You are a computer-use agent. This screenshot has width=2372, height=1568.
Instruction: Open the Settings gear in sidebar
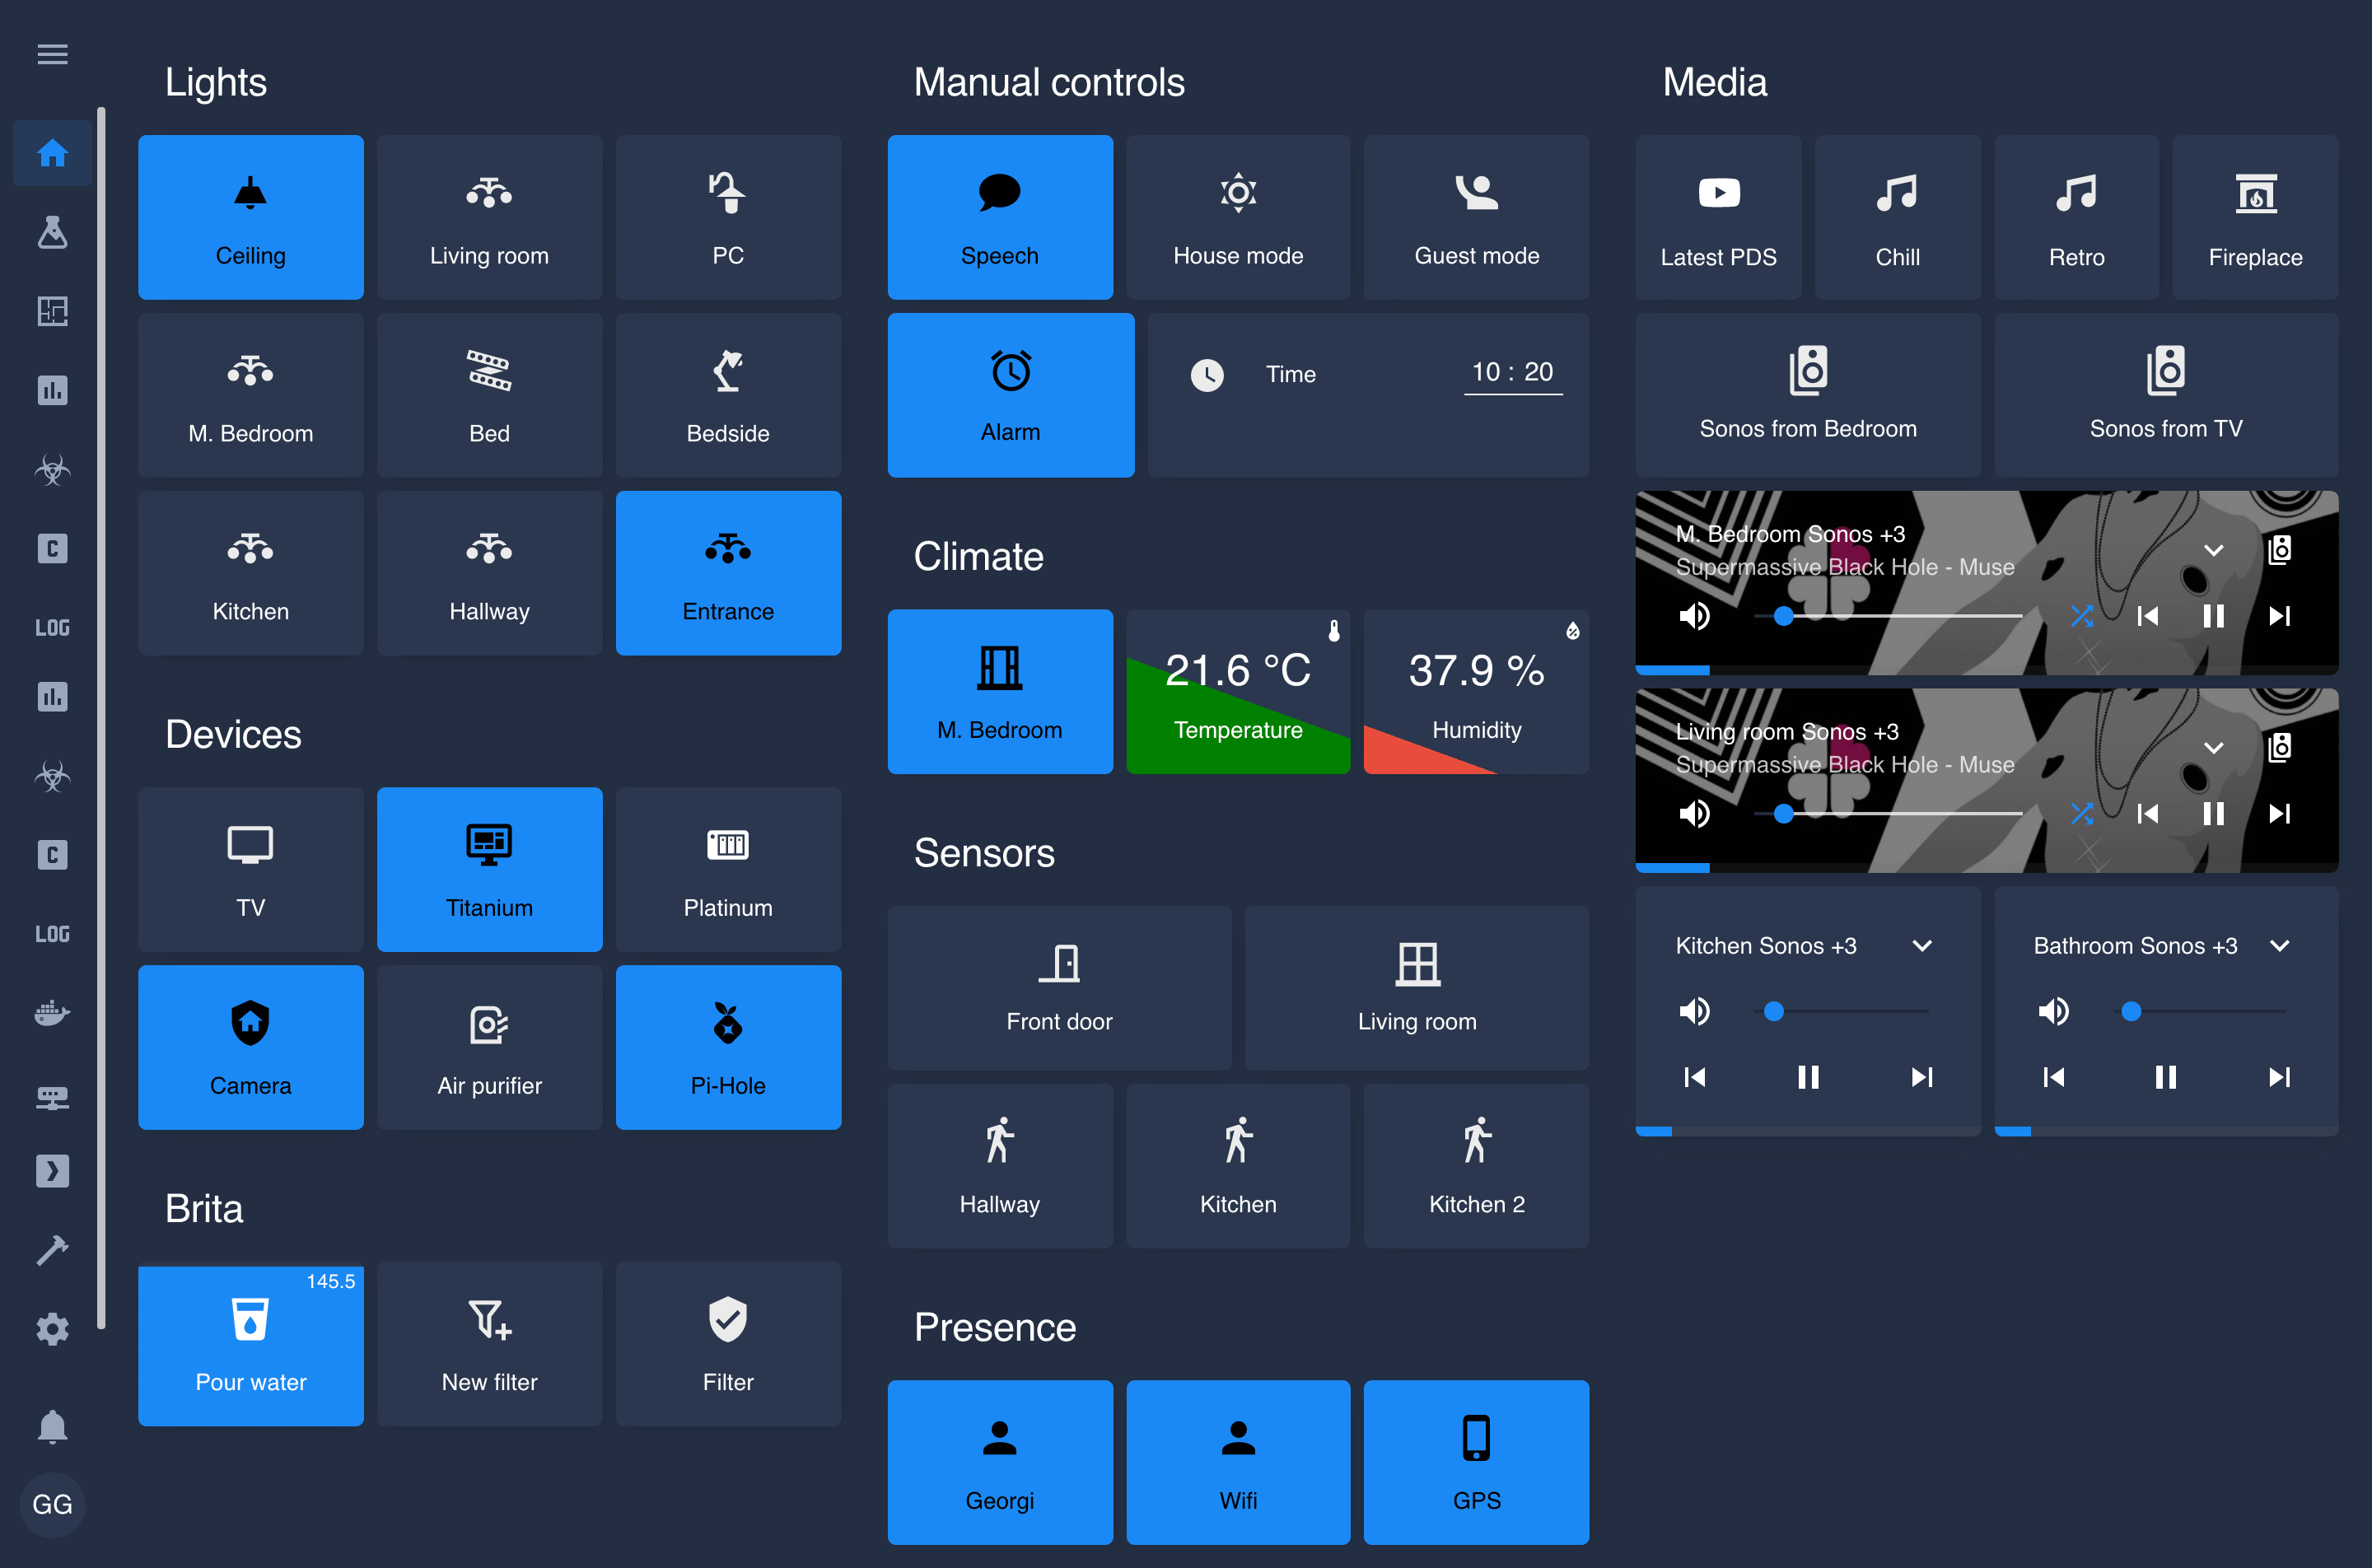coord(52,1329)
